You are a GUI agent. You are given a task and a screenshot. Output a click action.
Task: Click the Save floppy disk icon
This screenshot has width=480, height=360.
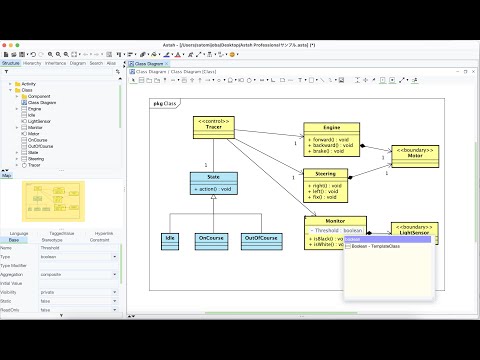tap(22, 54)
